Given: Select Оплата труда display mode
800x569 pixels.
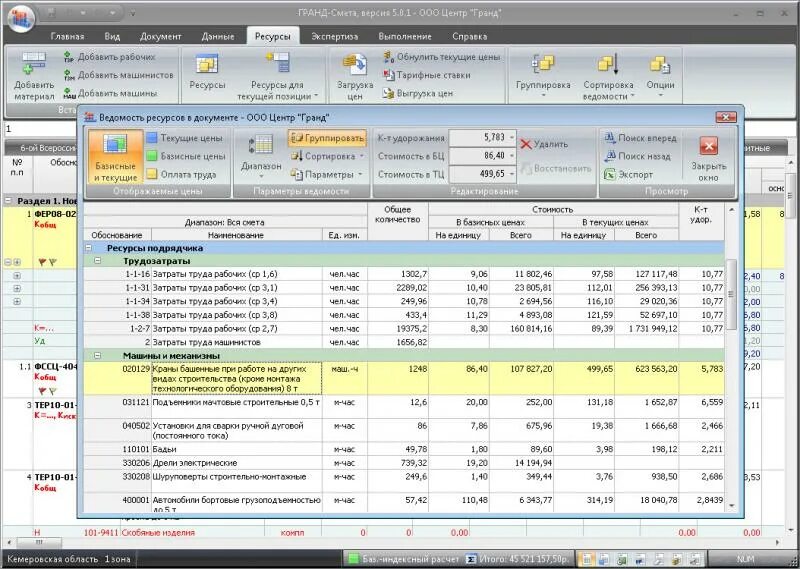Looking at the screenshot, I should tap(182, 175).
